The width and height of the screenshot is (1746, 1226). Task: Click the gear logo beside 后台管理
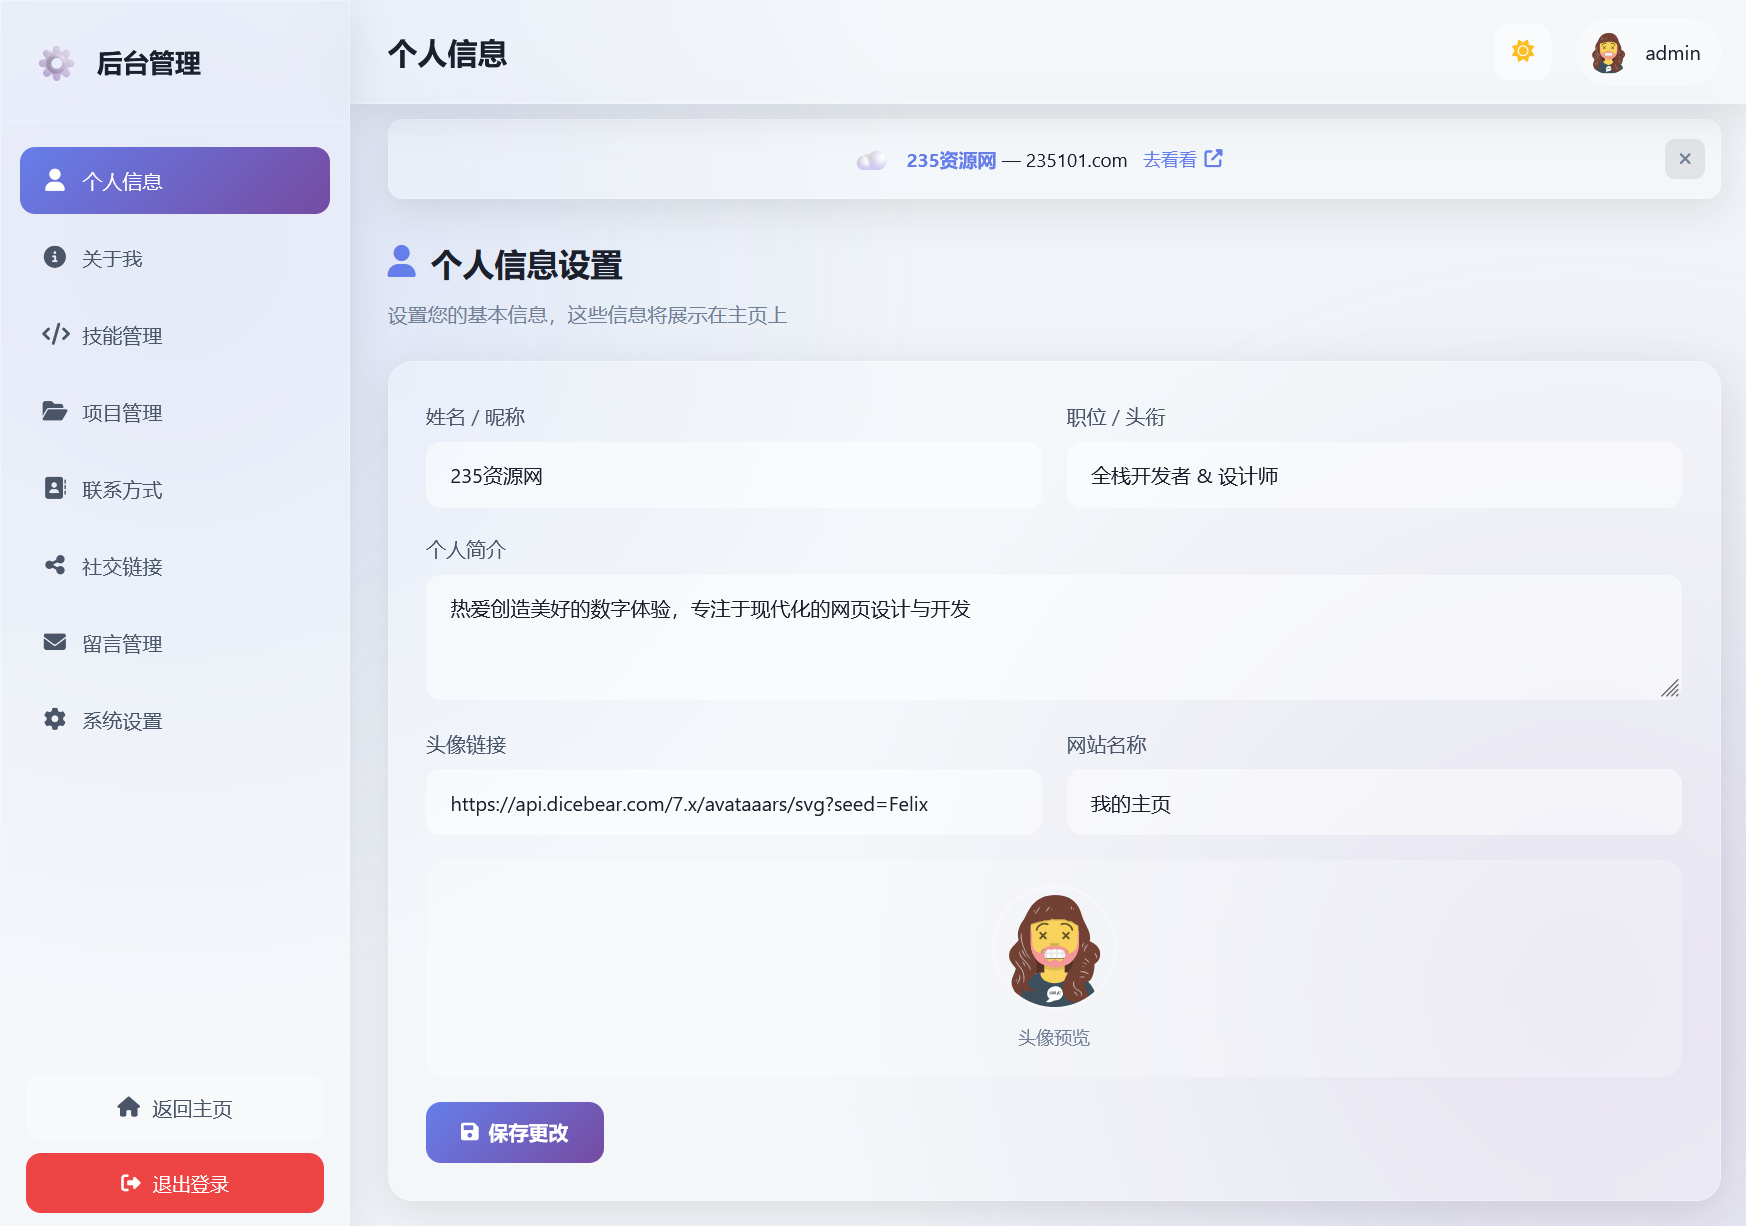coord(56,63)
